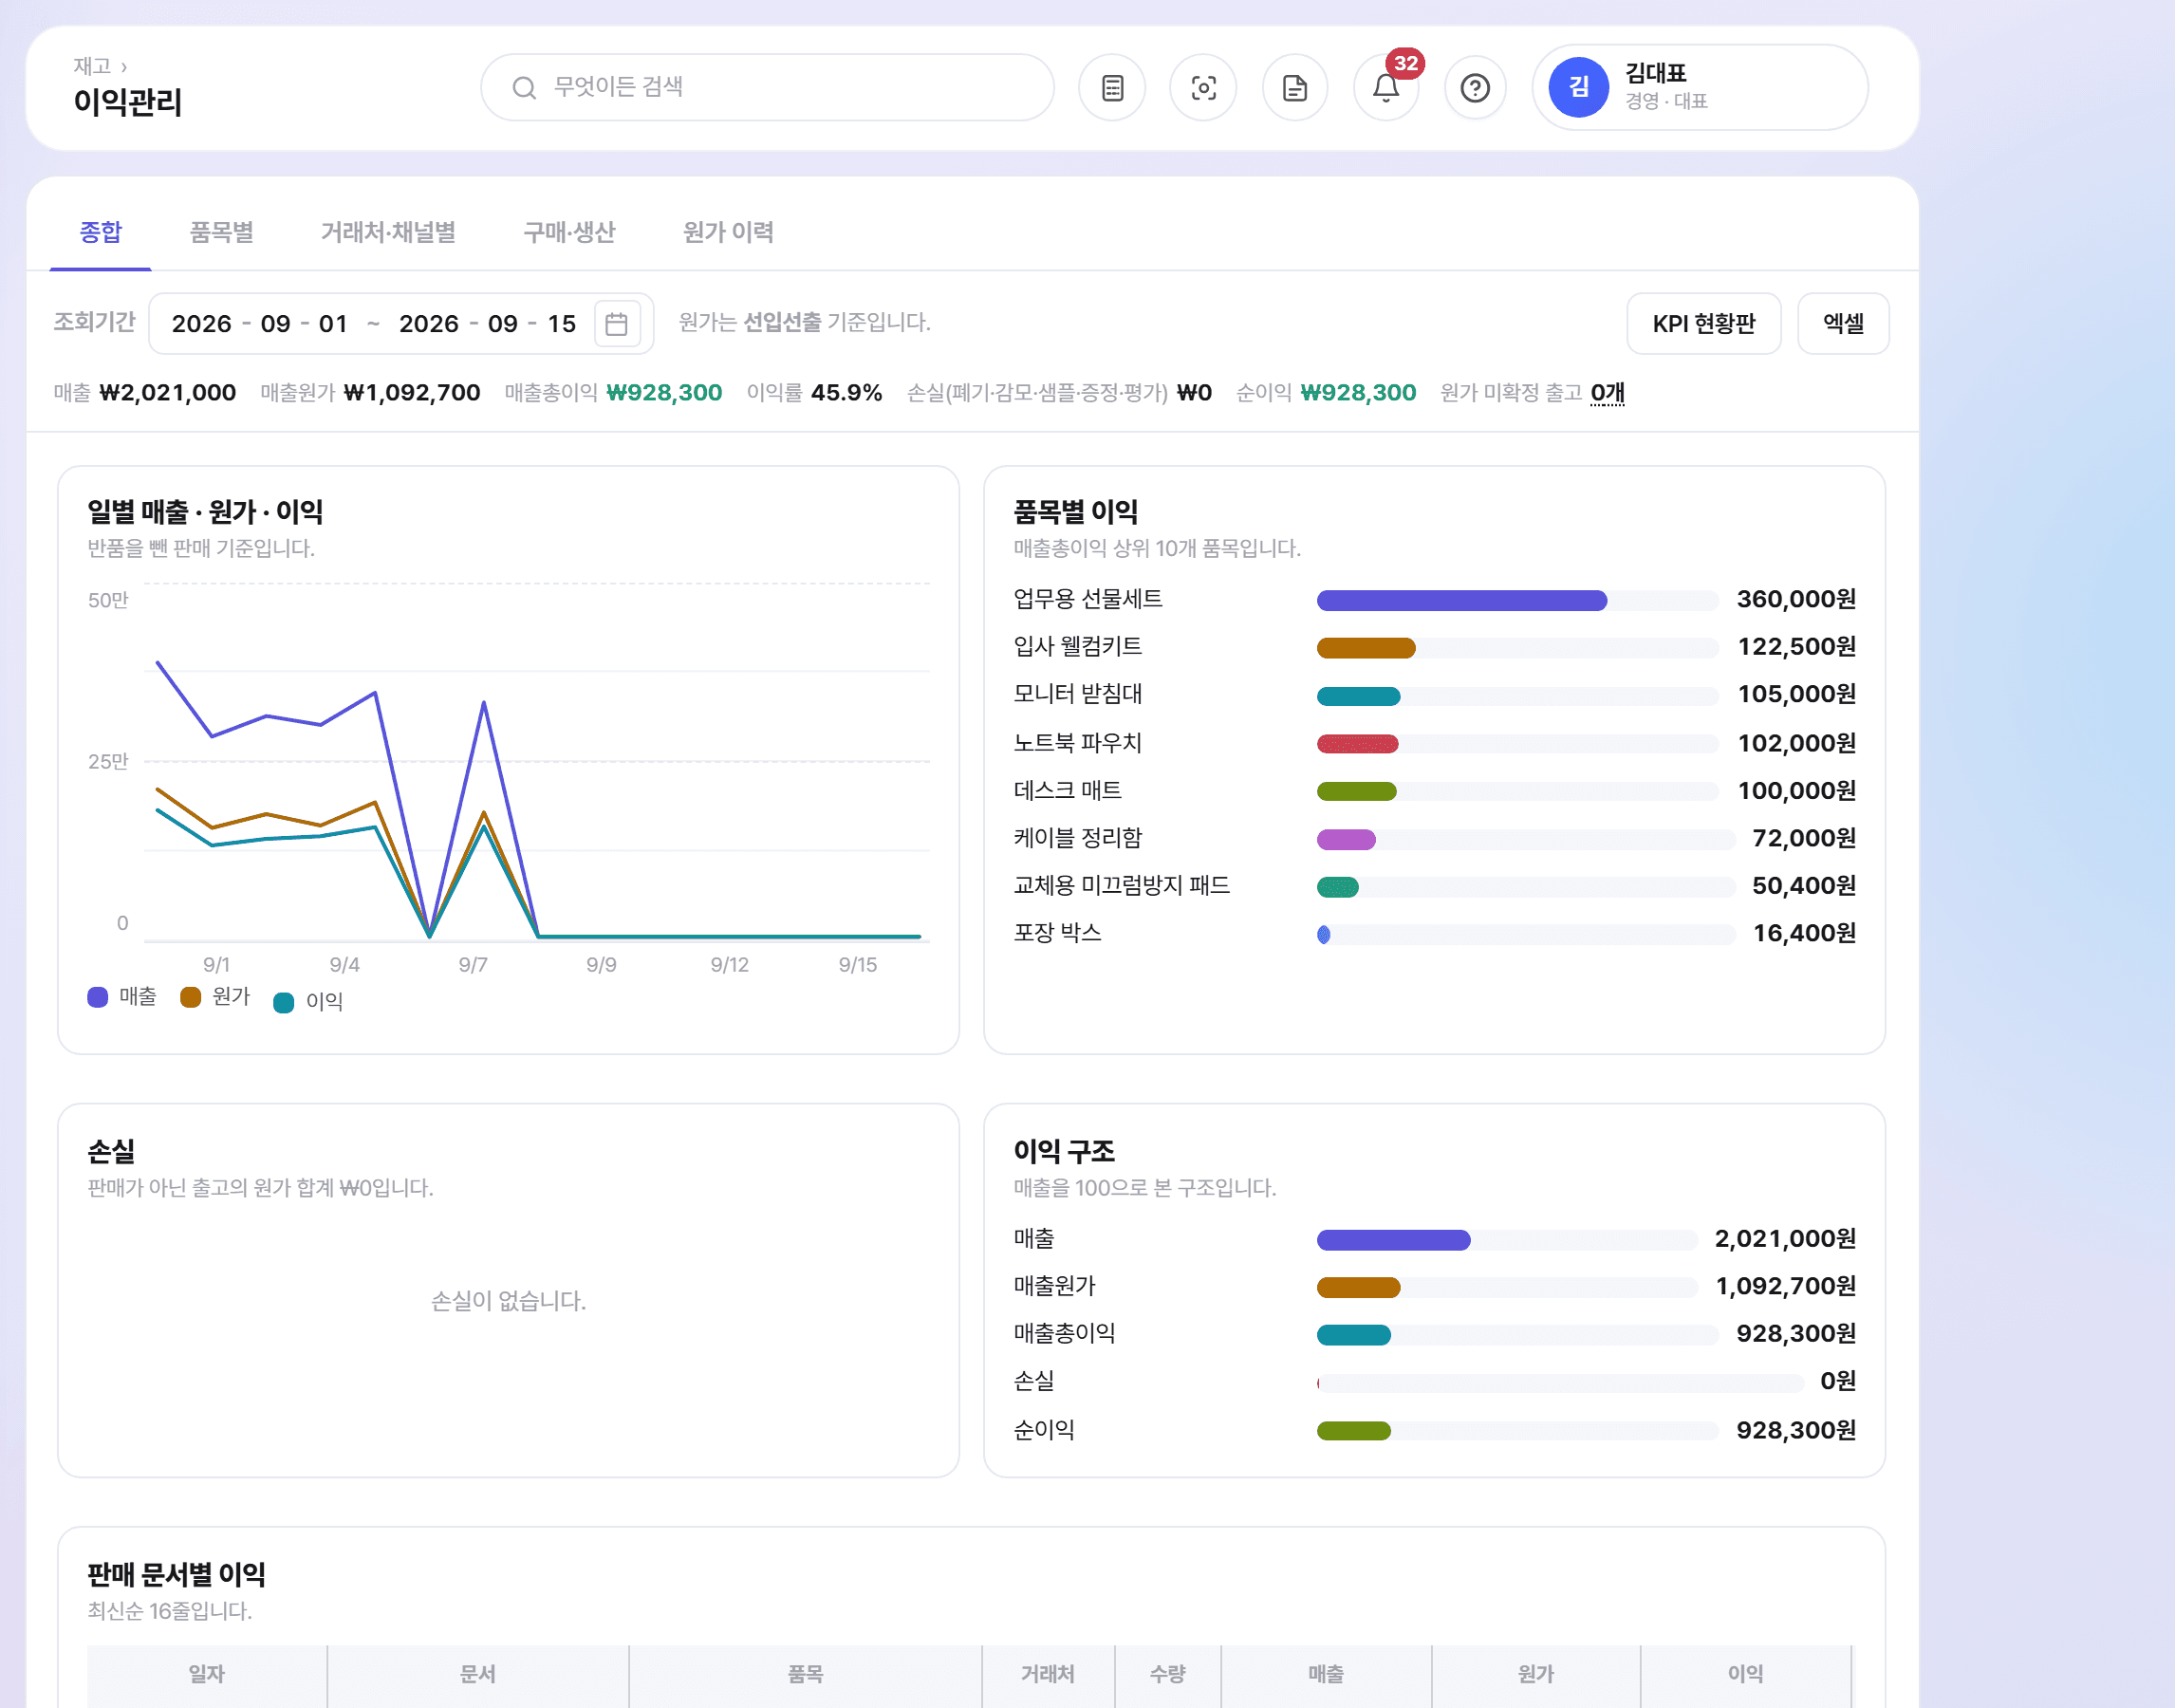Click the 거래처 column header
This screenshot has width=2175, height=1708.
coord(1048,1674)
